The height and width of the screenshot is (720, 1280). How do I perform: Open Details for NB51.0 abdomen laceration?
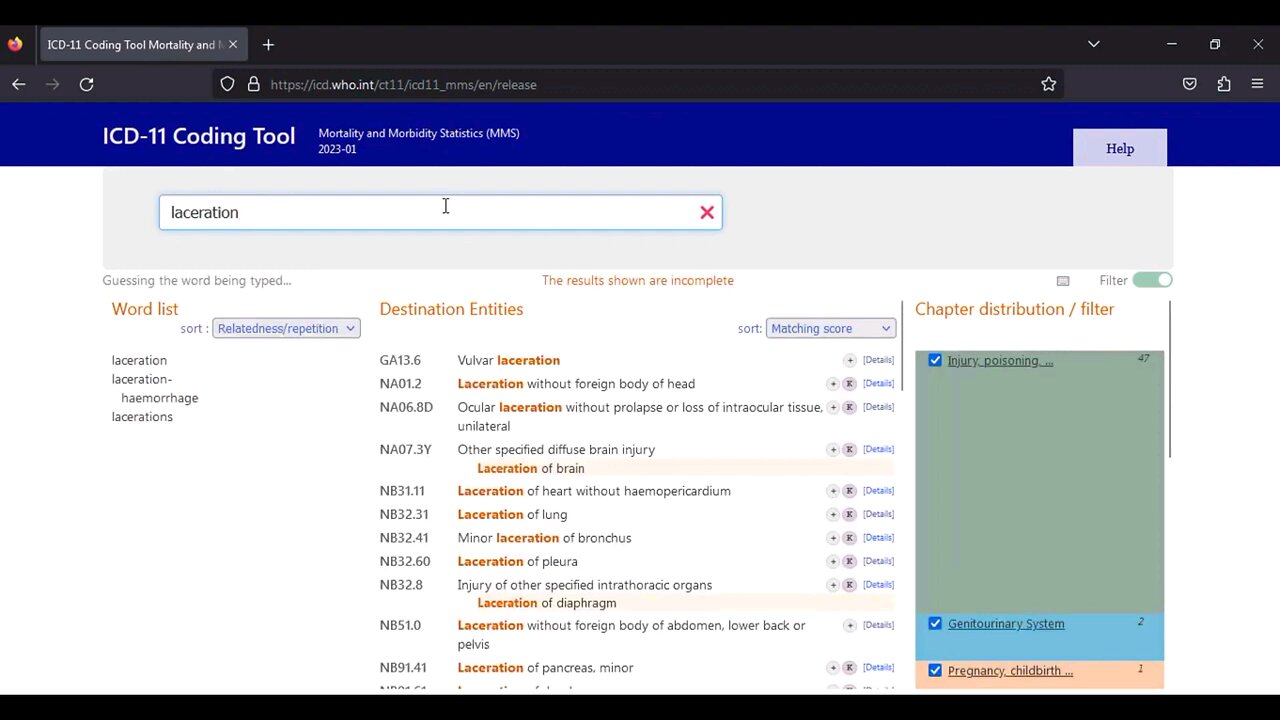tap(878, 625)
